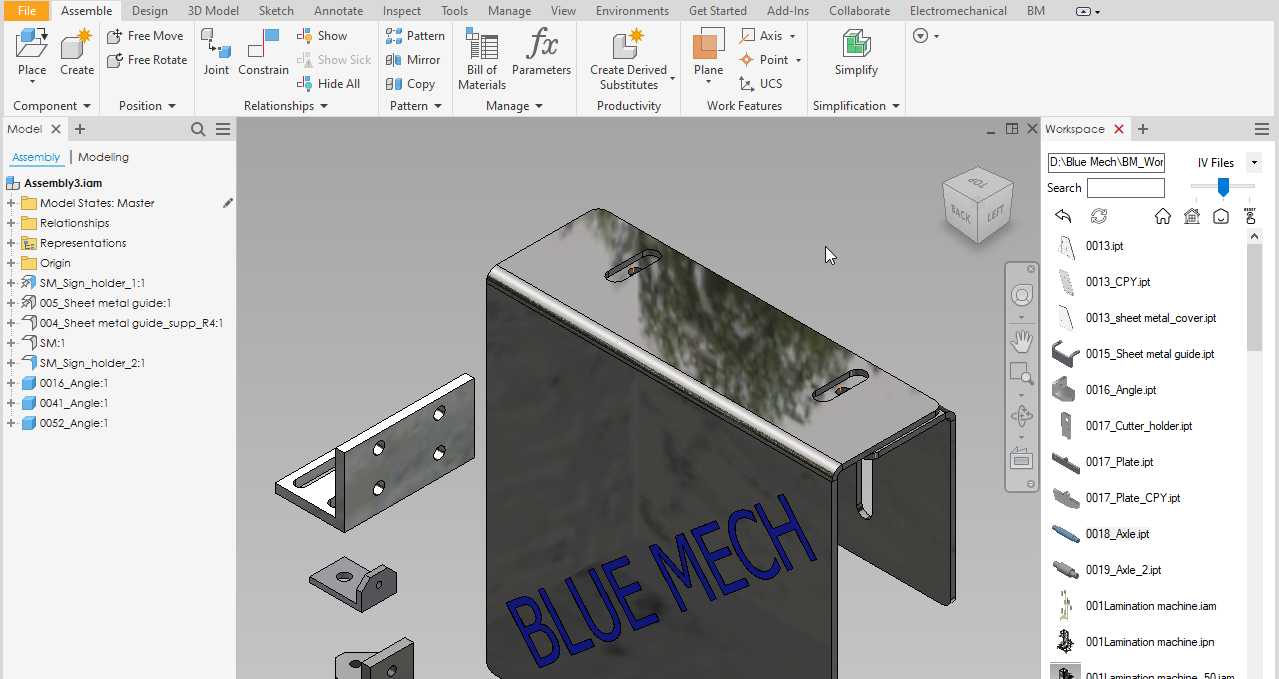Expand the Model States: Master node
The height and width of the screenshot is (679, 1279).
coord(11,203)
